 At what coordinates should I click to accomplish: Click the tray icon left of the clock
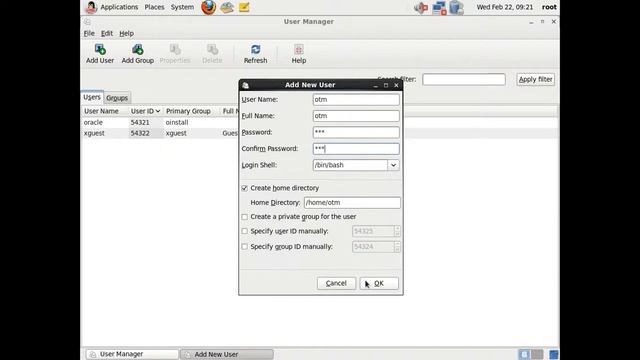point(457,8)
